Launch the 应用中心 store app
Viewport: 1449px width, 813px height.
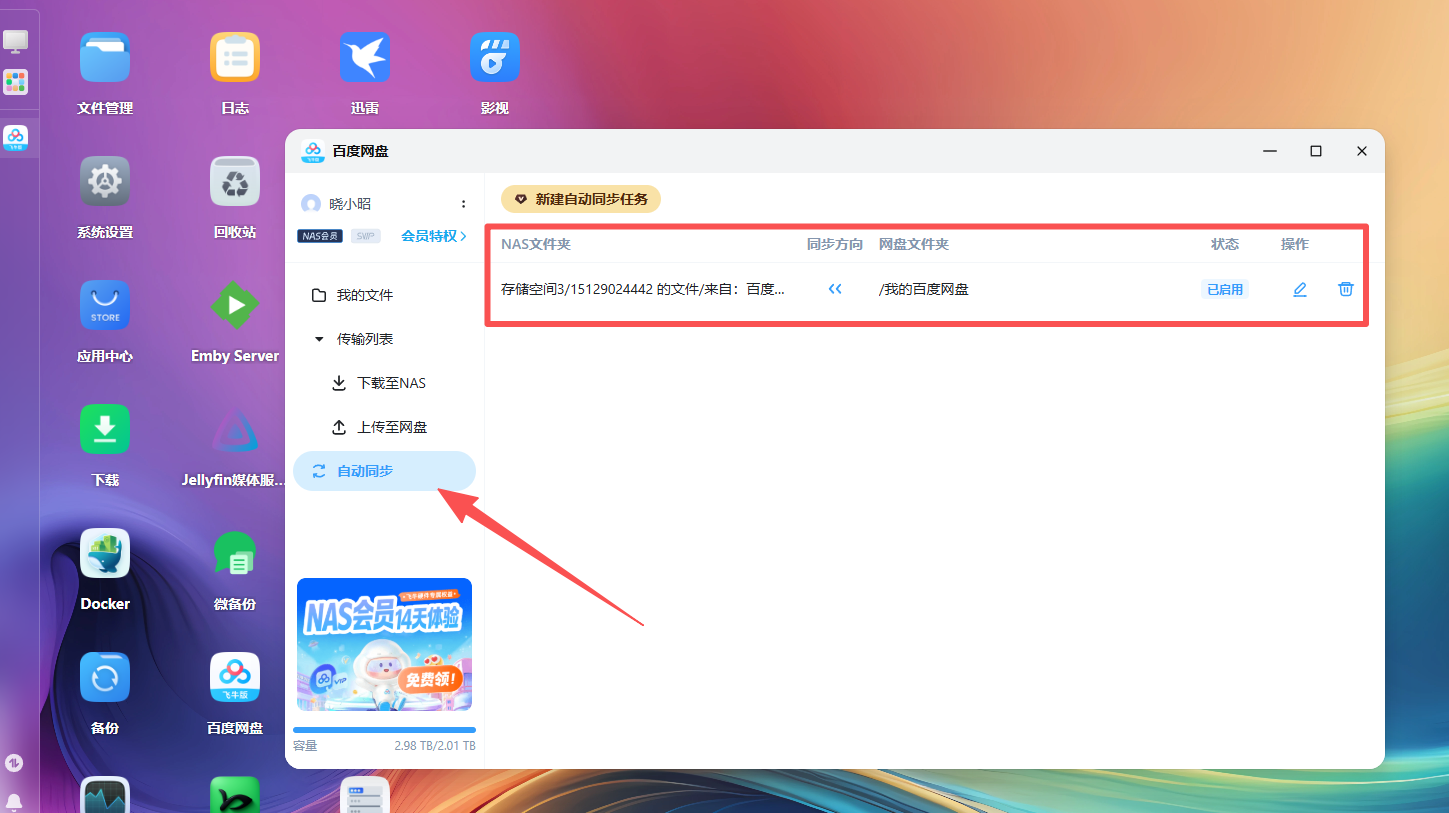(x=105, y=305)
